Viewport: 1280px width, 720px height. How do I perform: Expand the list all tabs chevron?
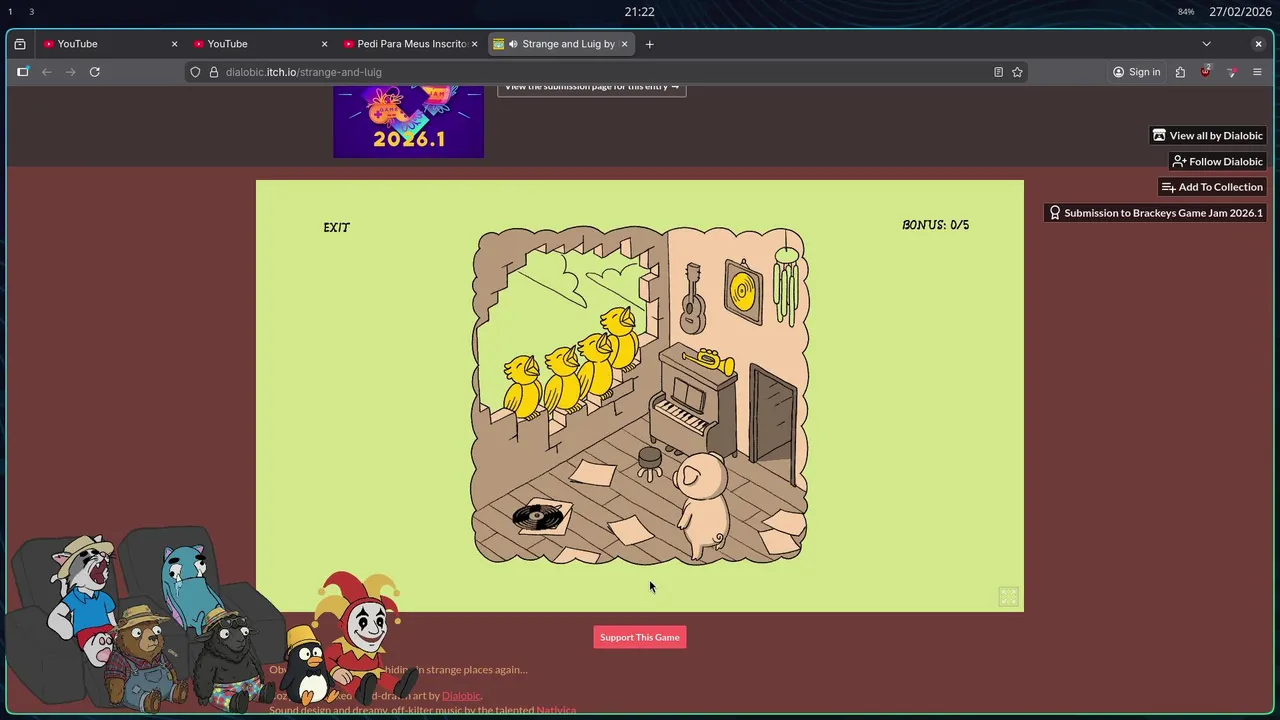coord(1206,44)
